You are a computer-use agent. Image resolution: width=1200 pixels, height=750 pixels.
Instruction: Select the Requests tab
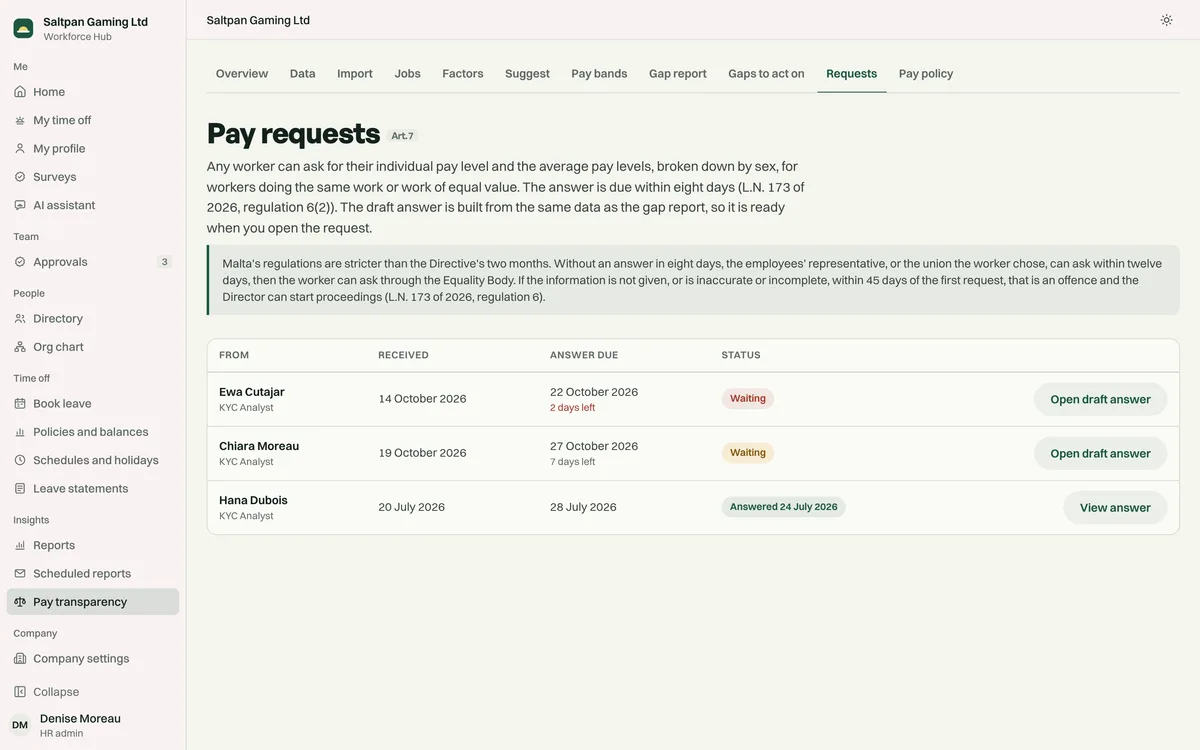tap(852, 74)
